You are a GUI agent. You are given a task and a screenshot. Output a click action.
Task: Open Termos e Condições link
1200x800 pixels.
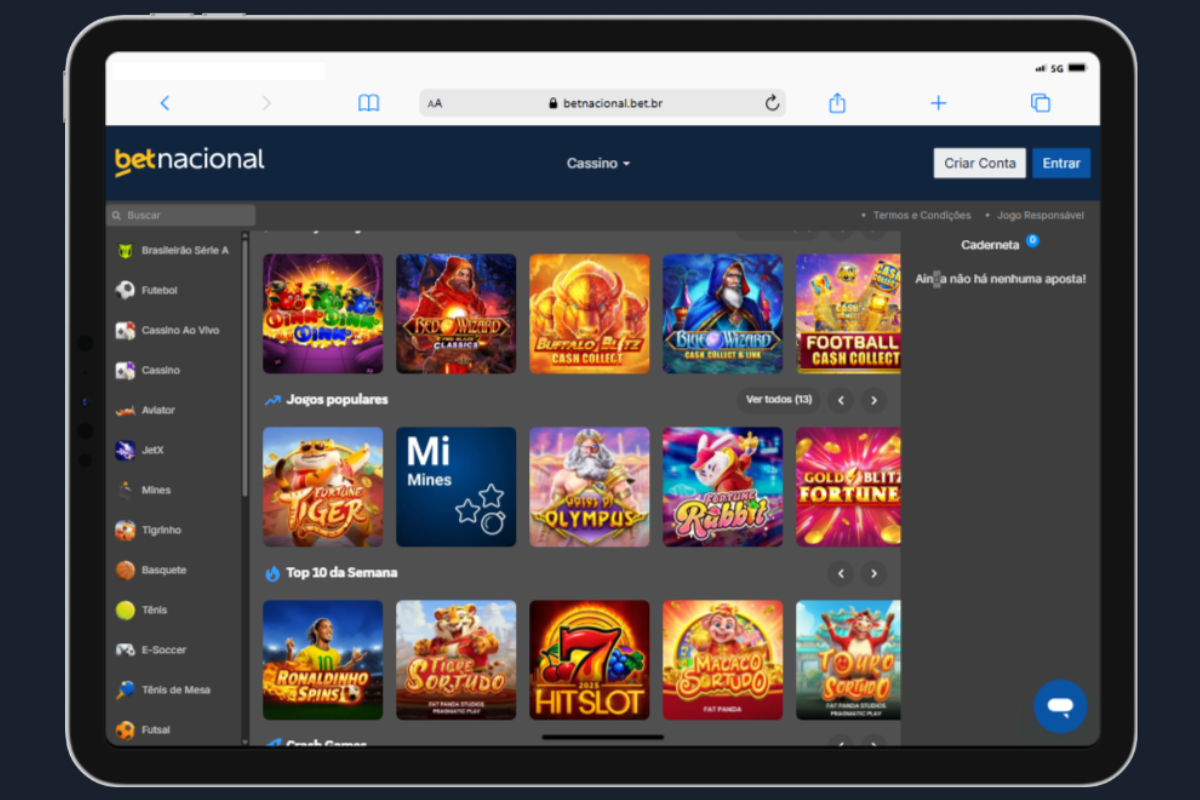click(921, 215)
